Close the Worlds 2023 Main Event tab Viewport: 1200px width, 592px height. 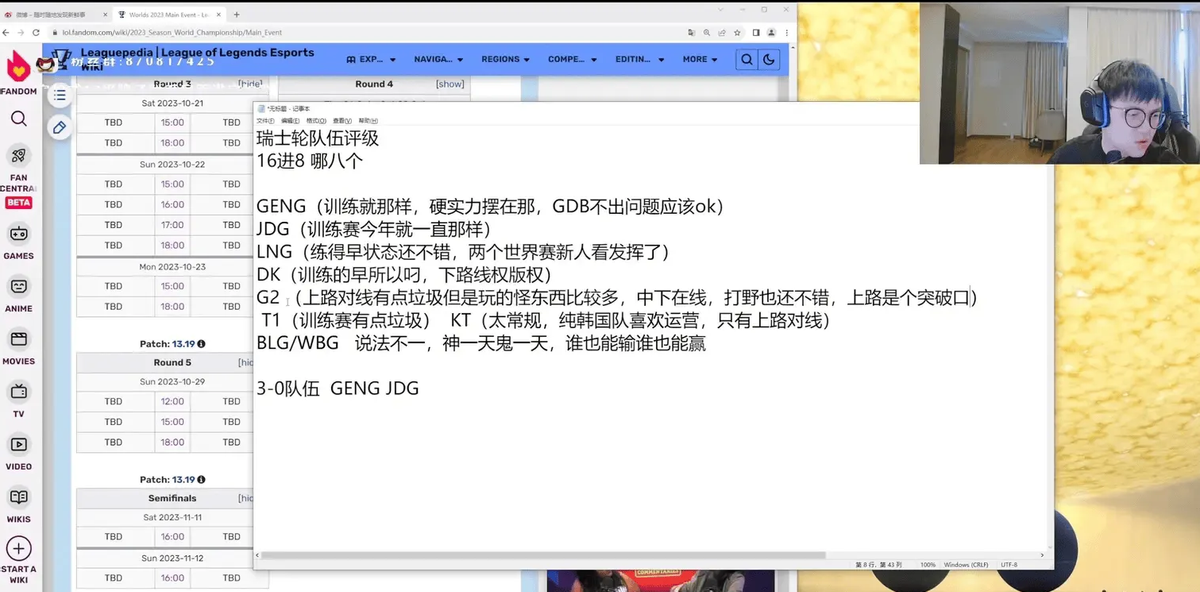pyautogui.click(x=220, y=15)
